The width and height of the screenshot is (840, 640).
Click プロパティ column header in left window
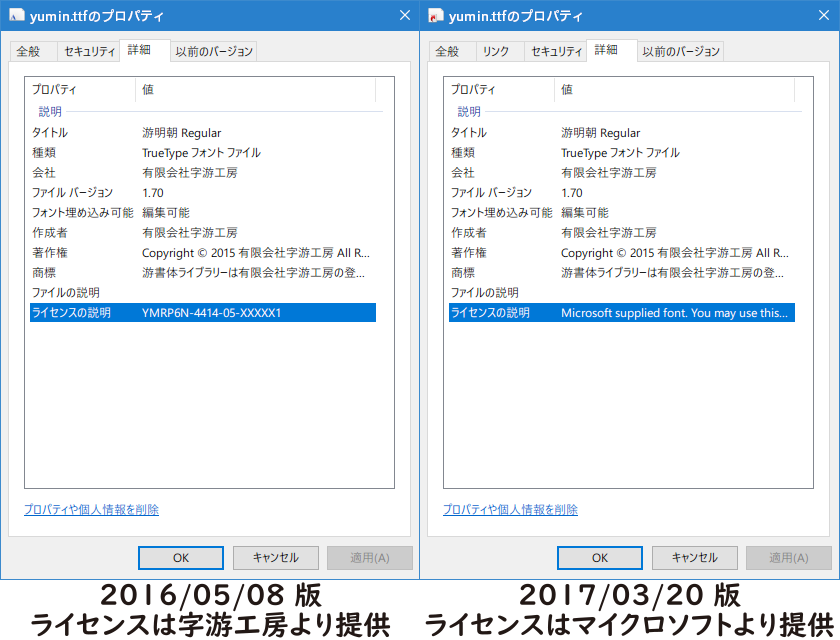click(80, 89)
